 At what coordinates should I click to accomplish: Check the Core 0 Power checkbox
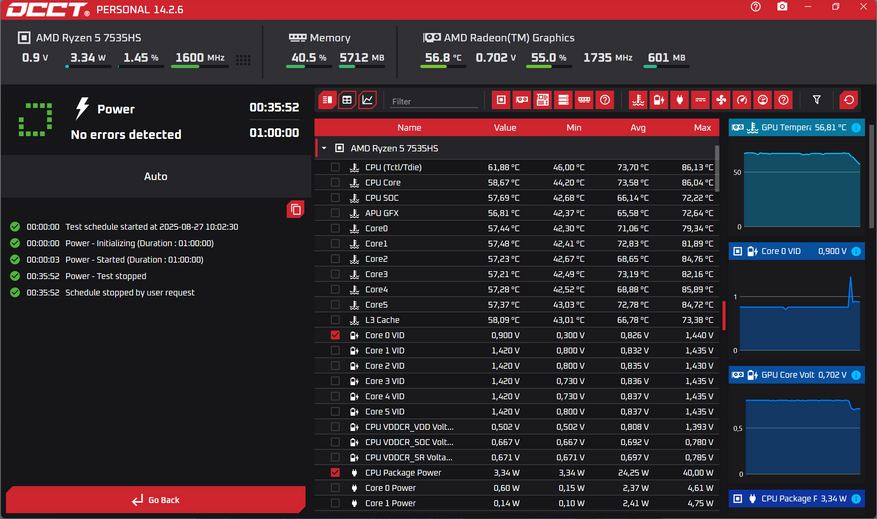click(x=335, y=488)
